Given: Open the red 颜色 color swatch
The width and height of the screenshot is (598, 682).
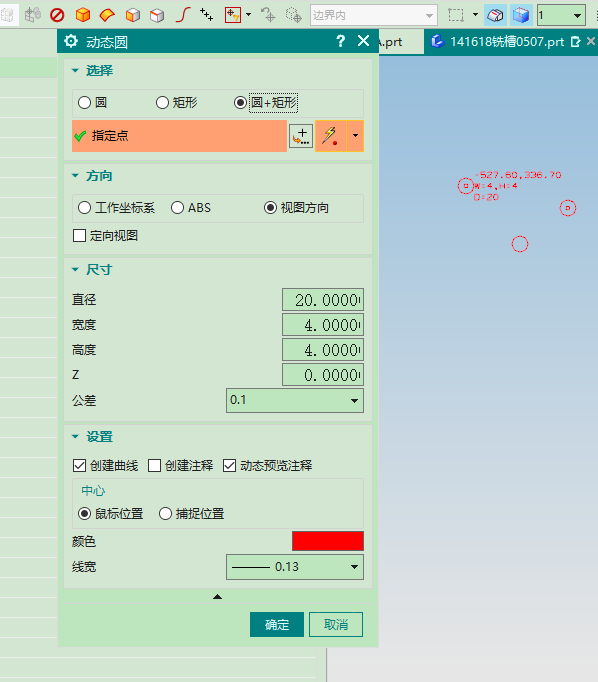Looking at the screenshot, I should (328, 541).
